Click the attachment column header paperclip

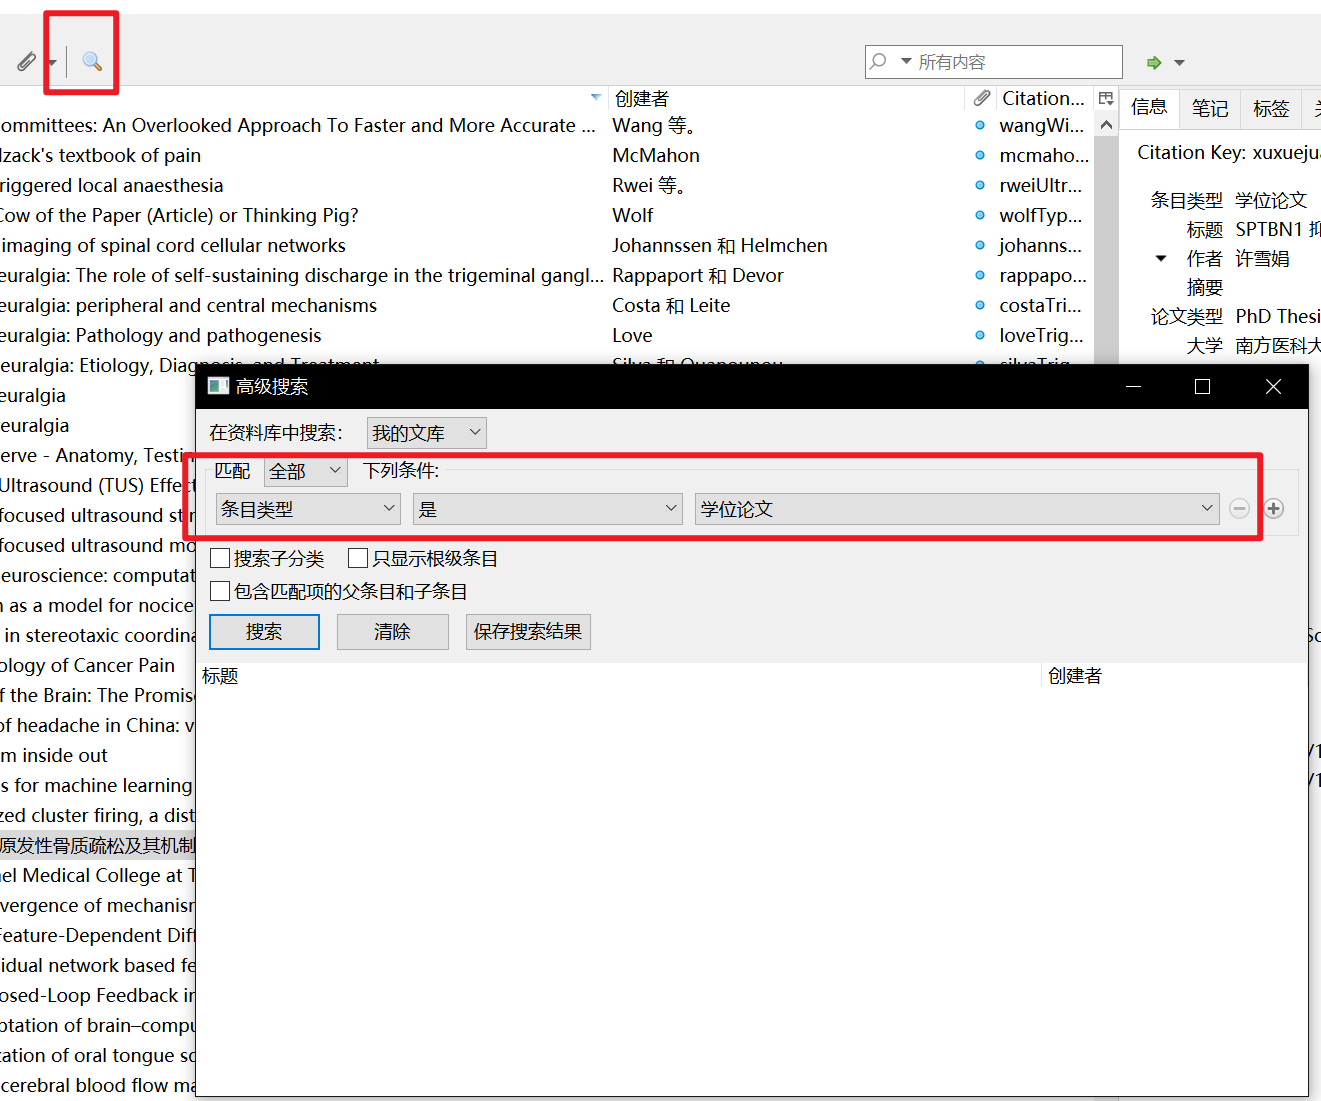coord(982,98)
